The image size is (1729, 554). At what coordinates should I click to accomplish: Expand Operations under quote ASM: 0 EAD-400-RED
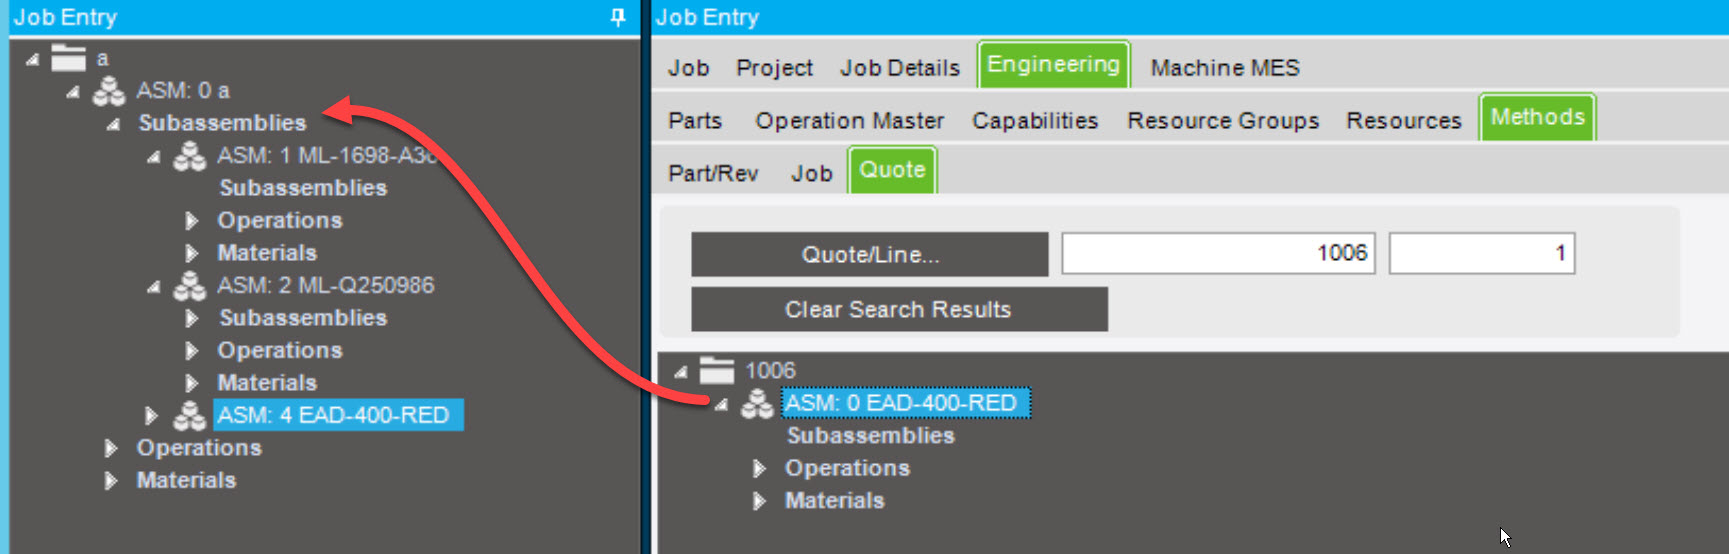coord(759,468)
